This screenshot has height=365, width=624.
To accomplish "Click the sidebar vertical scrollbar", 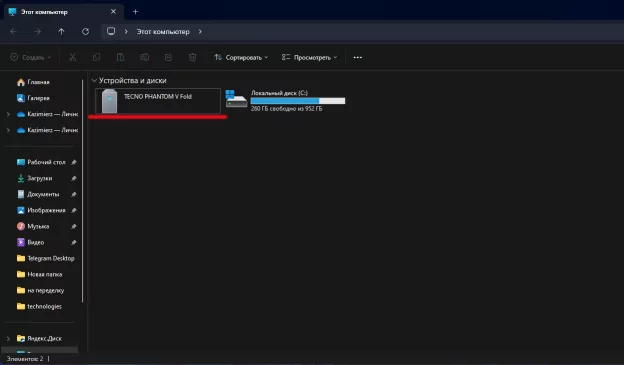I will (x=83, y=191).
